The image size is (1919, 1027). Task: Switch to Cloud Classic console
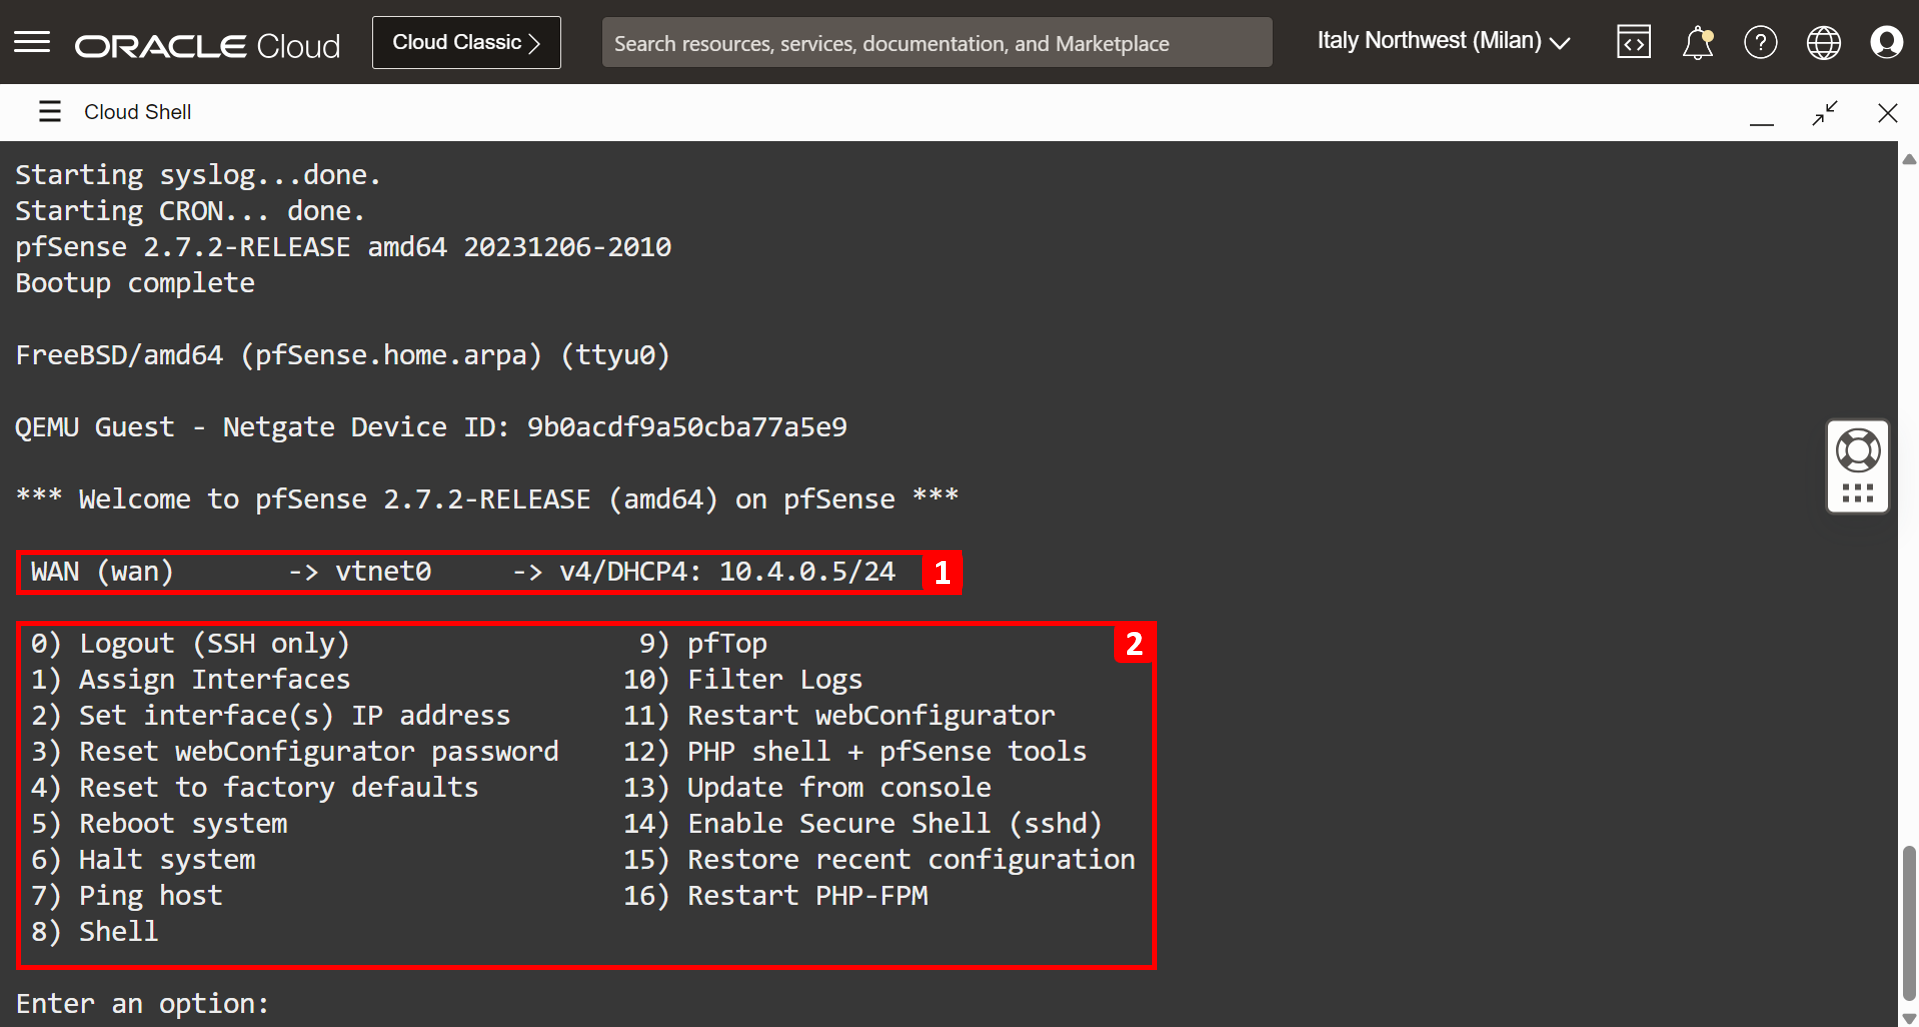[466, 42]
